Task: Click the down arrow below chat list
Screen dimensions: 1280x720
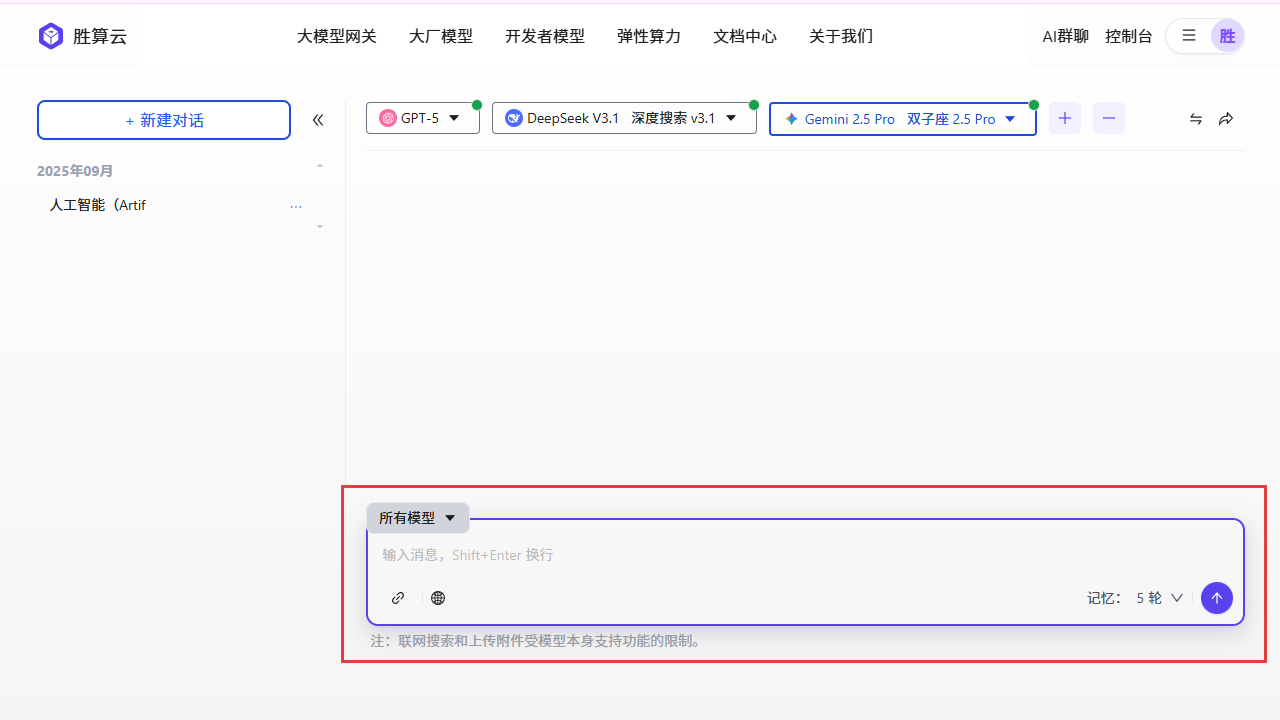Action: (320, 227)
